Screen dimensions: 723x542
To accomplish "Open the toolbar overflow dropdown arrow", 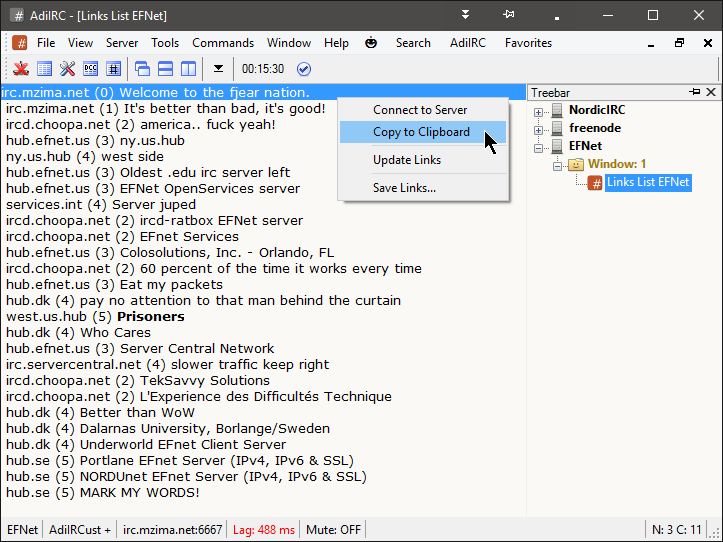I will point(219,69).
